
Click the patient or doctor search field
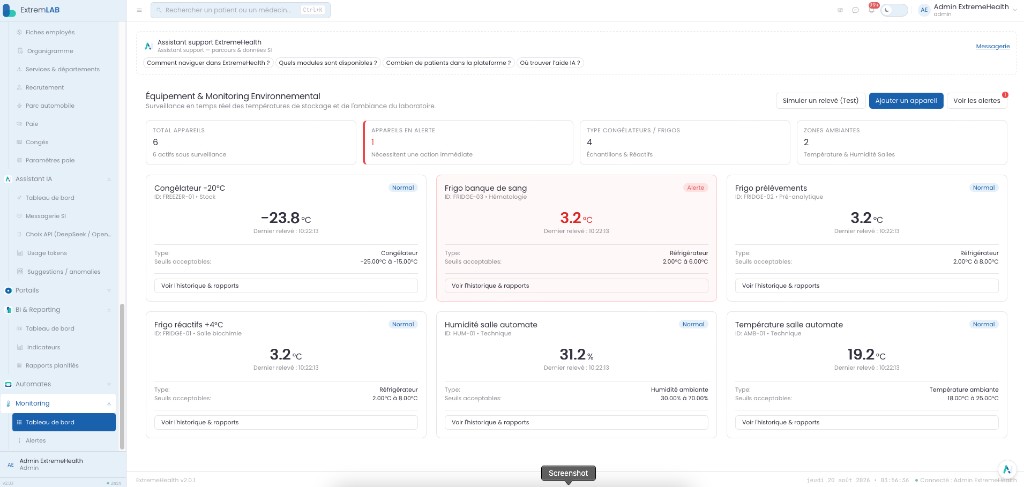coord(240,10)
